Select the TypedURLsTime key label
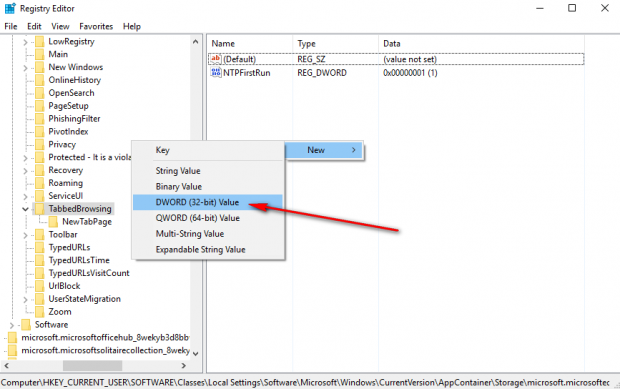Image resolution: width=620 pixels, height=389 pixels. point(79,260)
